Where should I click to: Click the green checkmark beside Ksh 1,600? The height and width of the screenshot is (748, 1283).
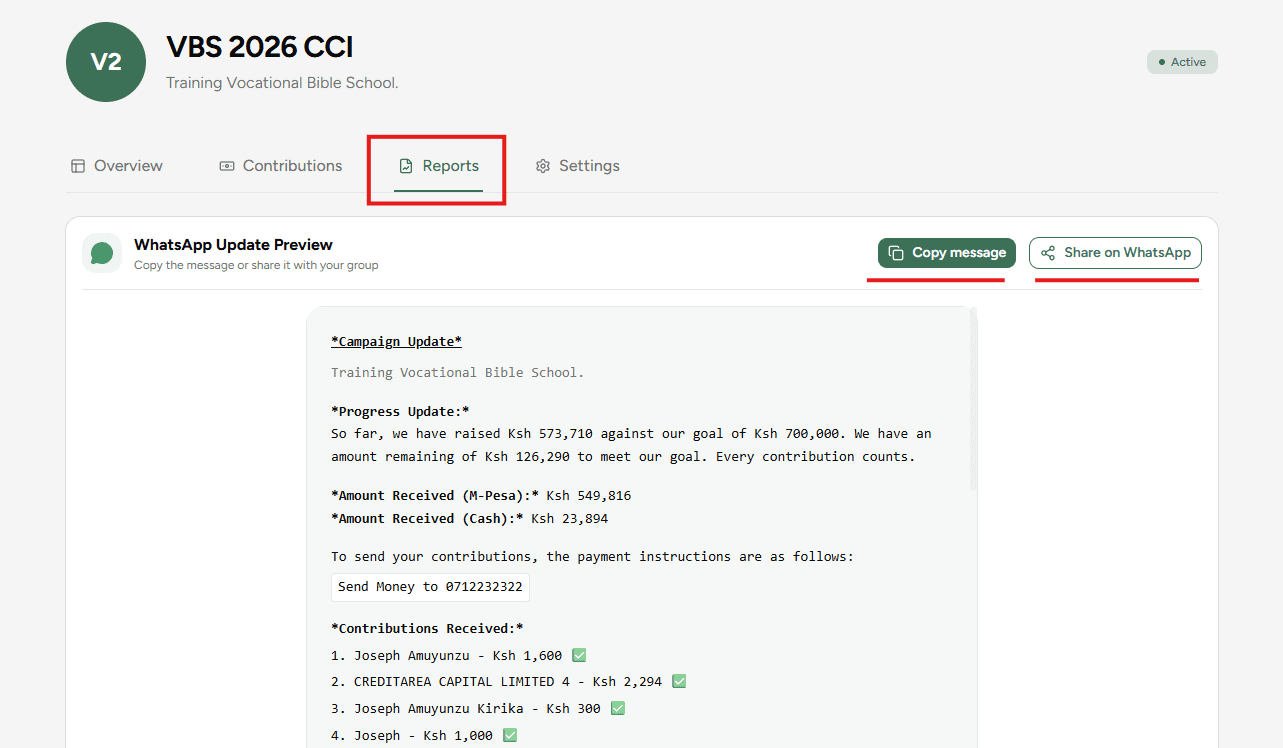tap(579, 656)
